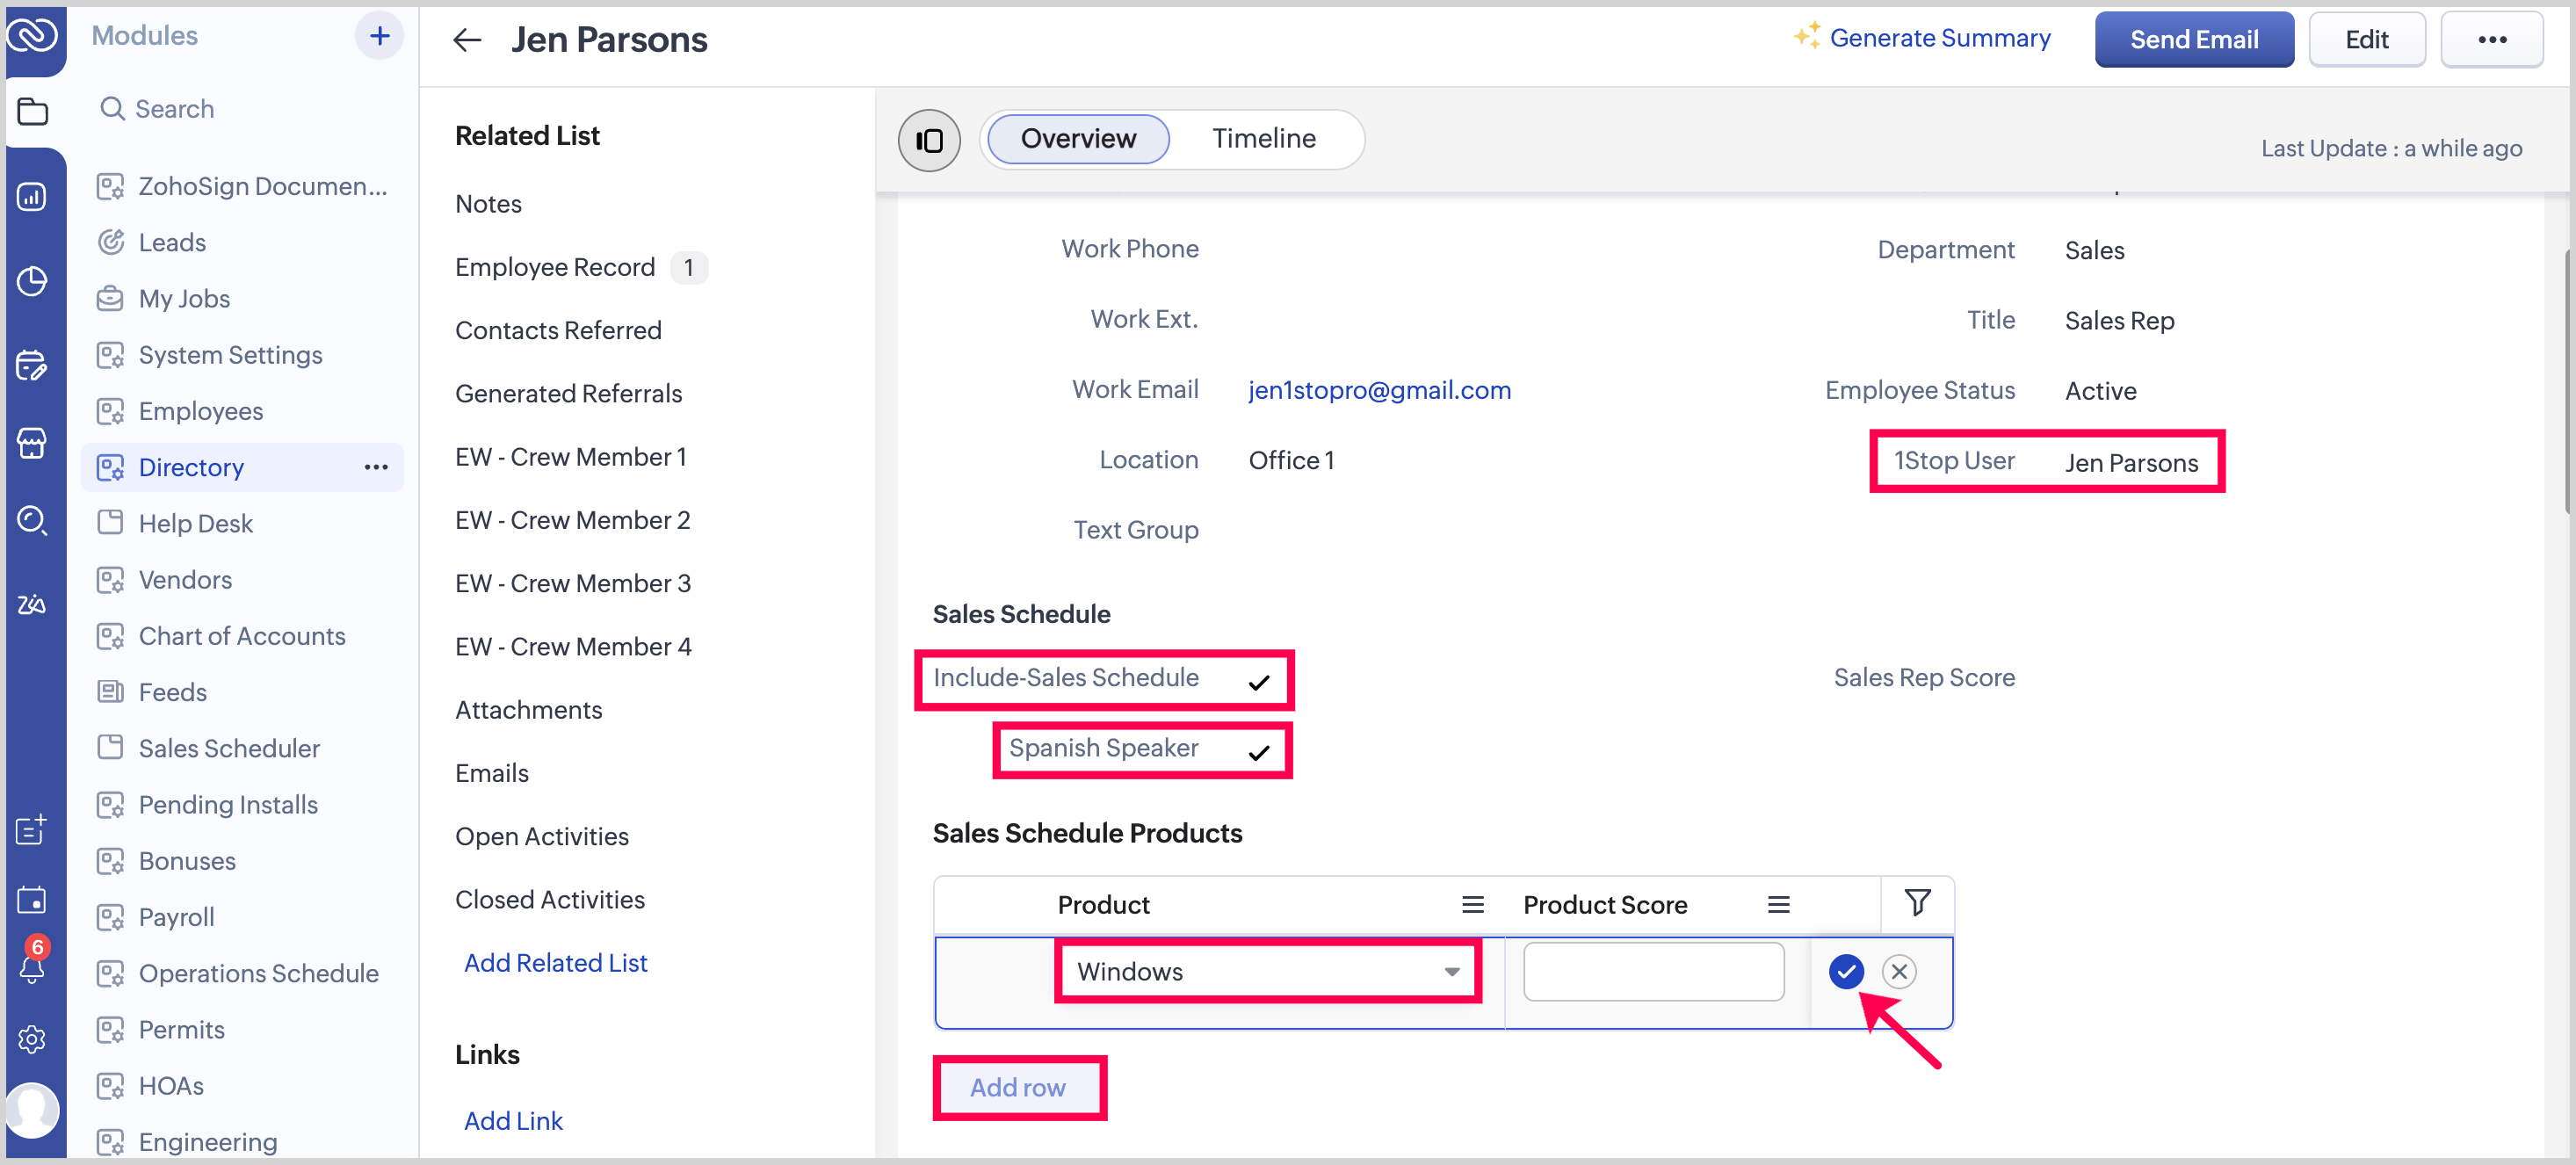Open the Directory module options ellipsis

tap(376, 467)
